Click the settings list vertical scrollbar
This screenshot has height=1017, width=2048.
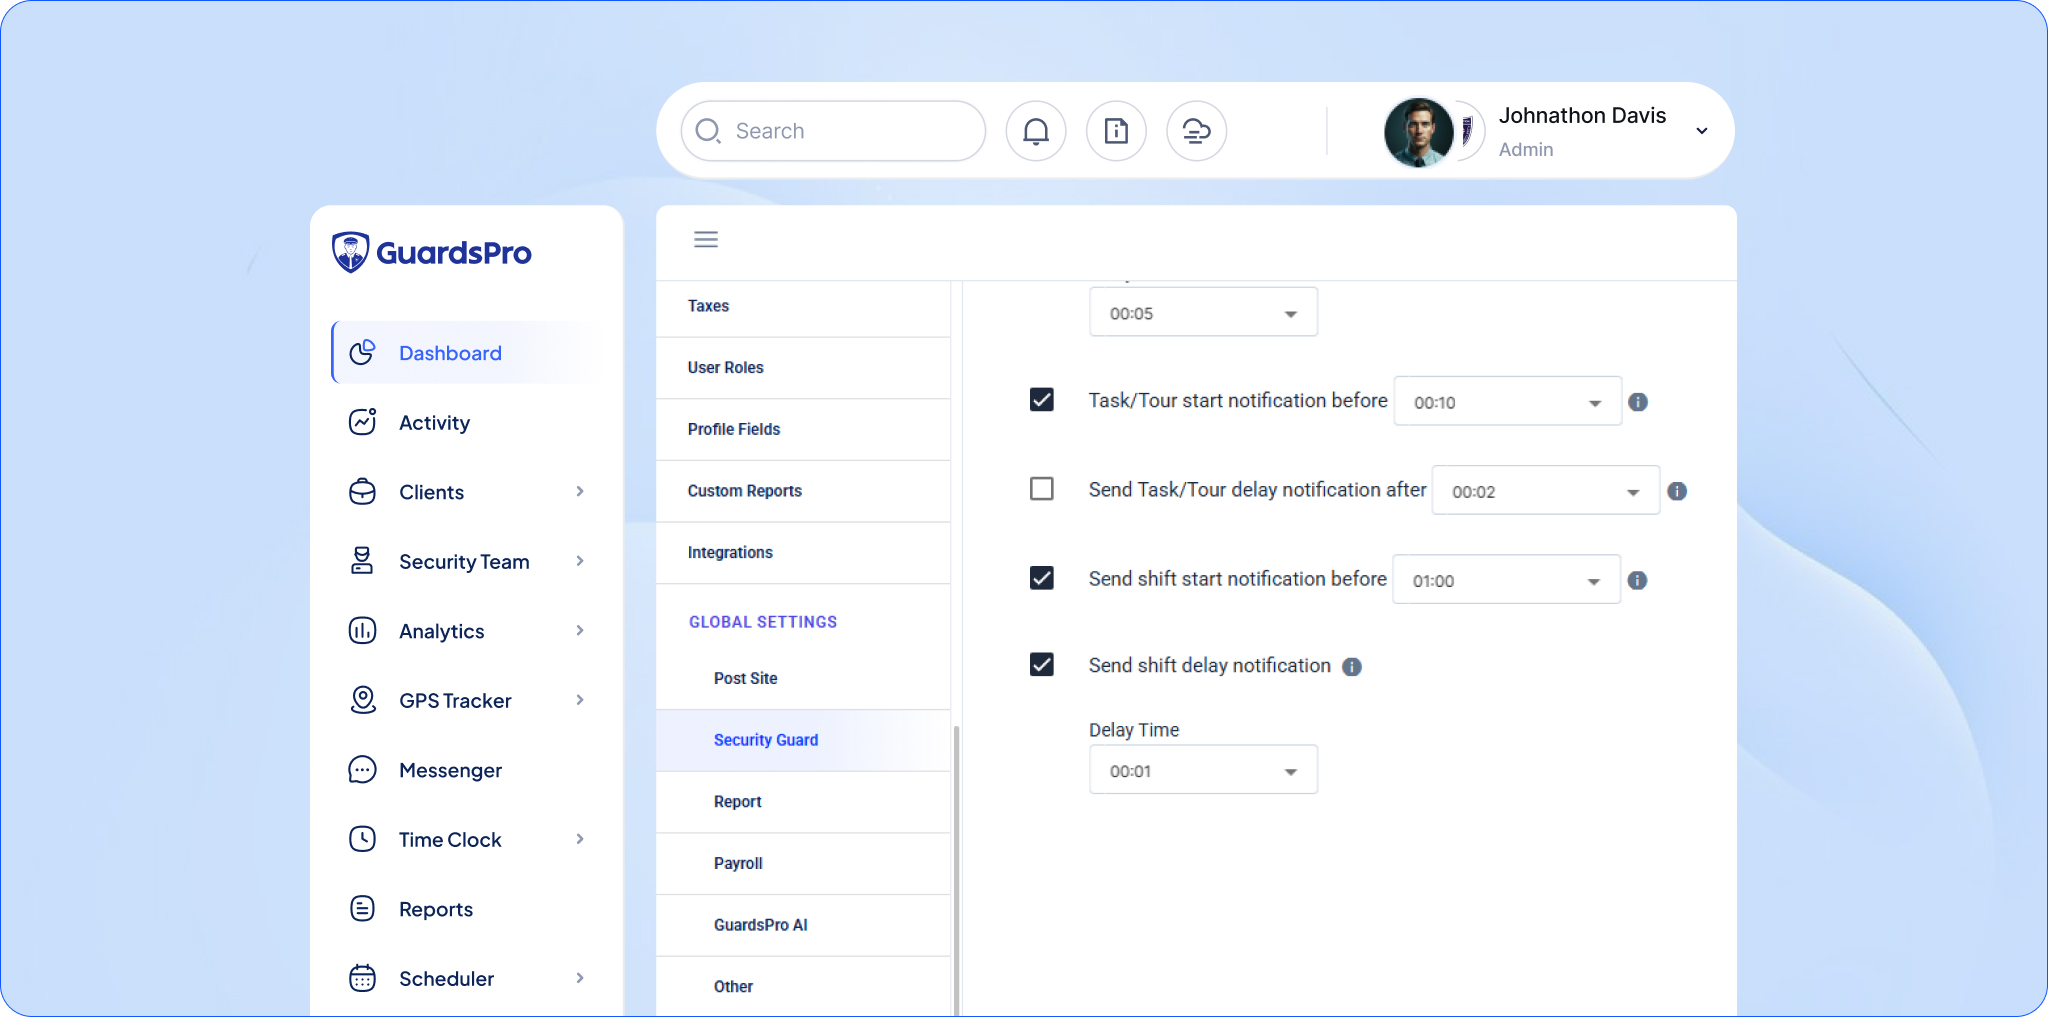[956, 870]
